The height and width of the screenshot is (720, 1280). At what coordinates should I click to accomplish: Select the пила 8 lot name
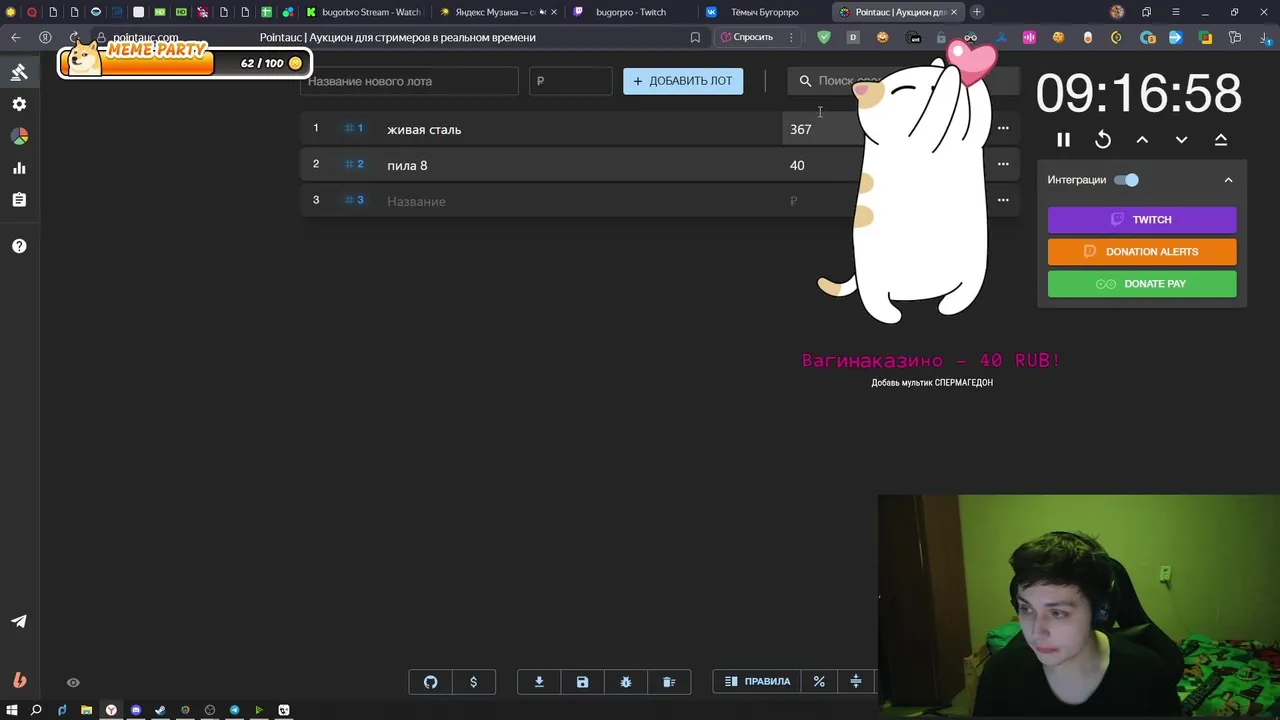tap(407, 165)
